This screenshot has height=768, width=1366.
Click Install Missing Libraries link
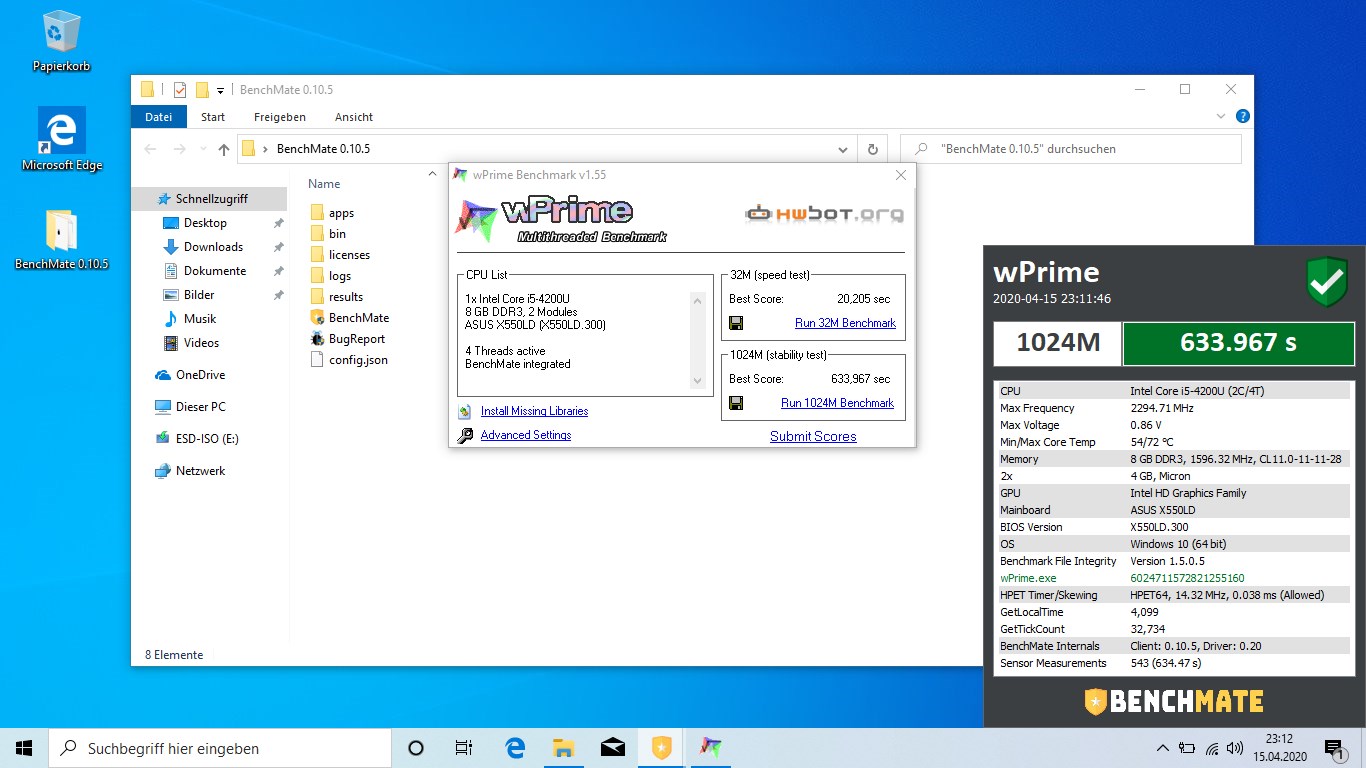534,411
